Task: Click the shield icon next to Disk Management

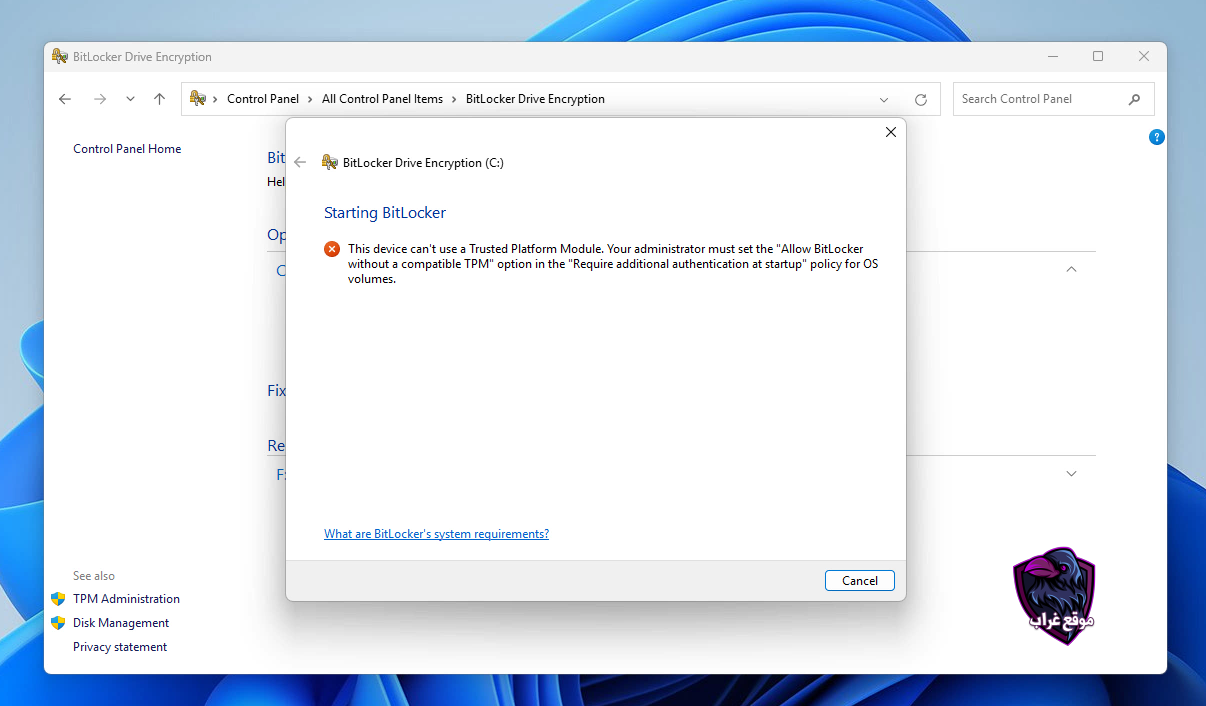Action: coord(58,623)
